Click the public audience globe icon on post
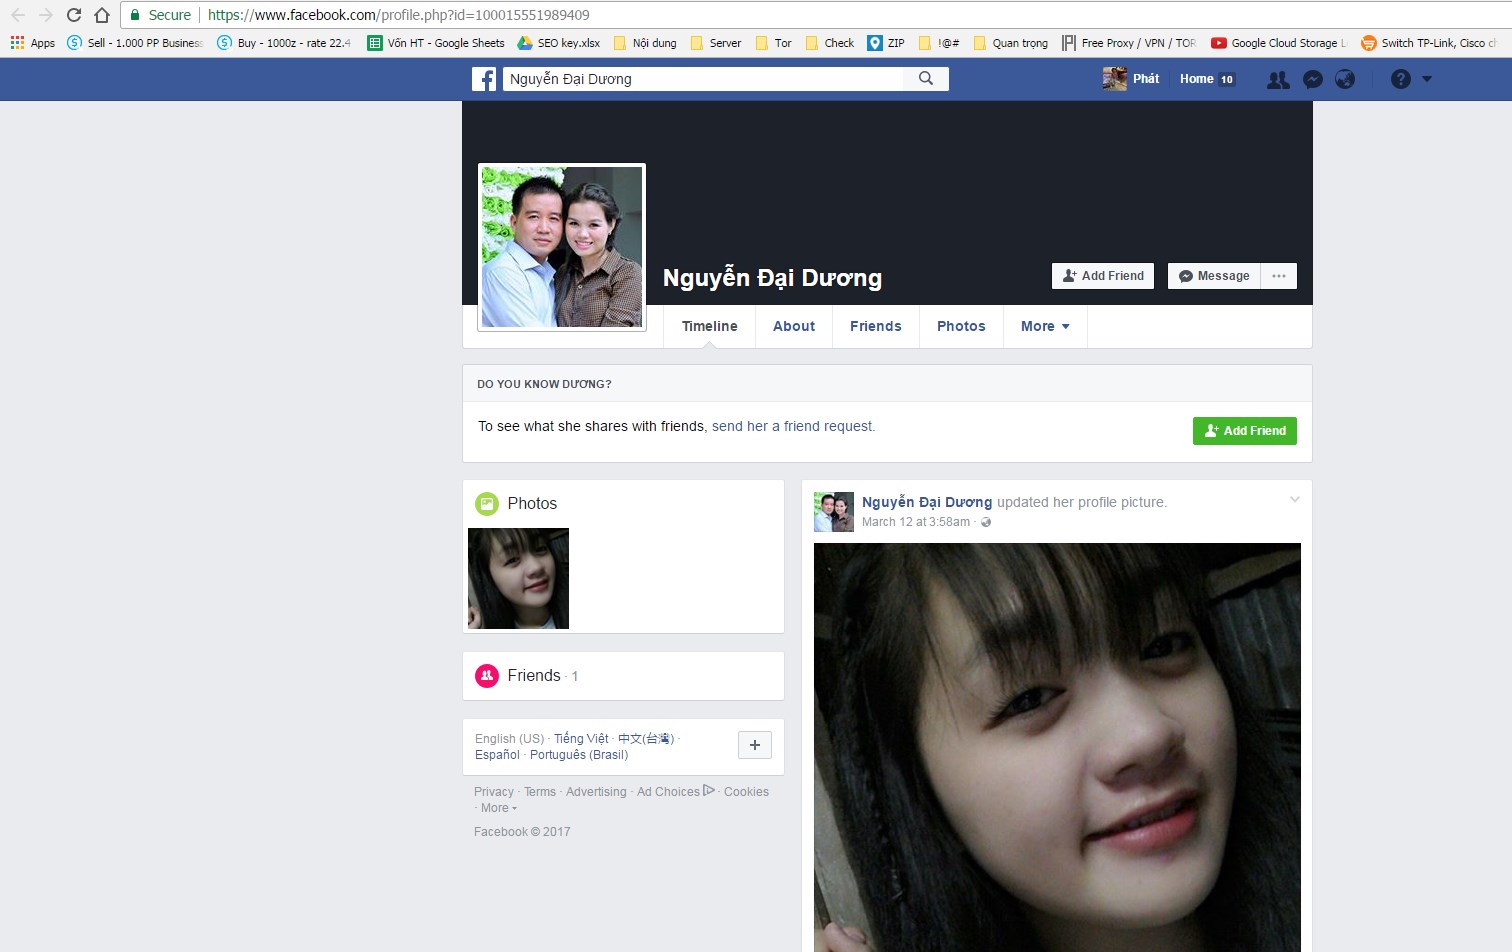 tap(986, 522)
